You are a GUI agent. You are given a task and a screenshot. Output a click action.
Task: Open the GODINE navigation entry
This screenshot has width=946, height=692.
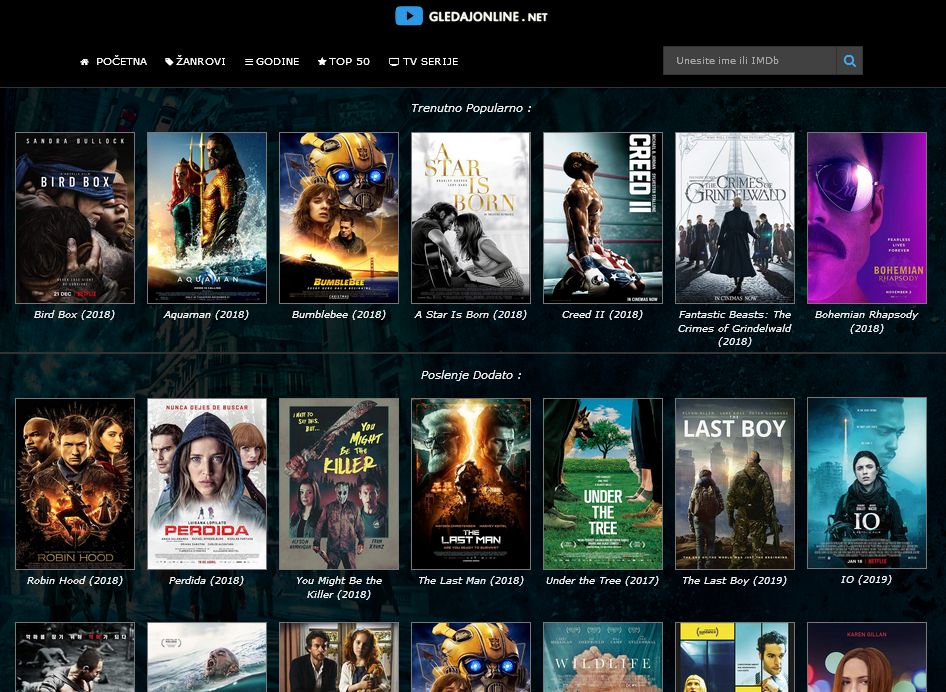click(x=277, y=61)
